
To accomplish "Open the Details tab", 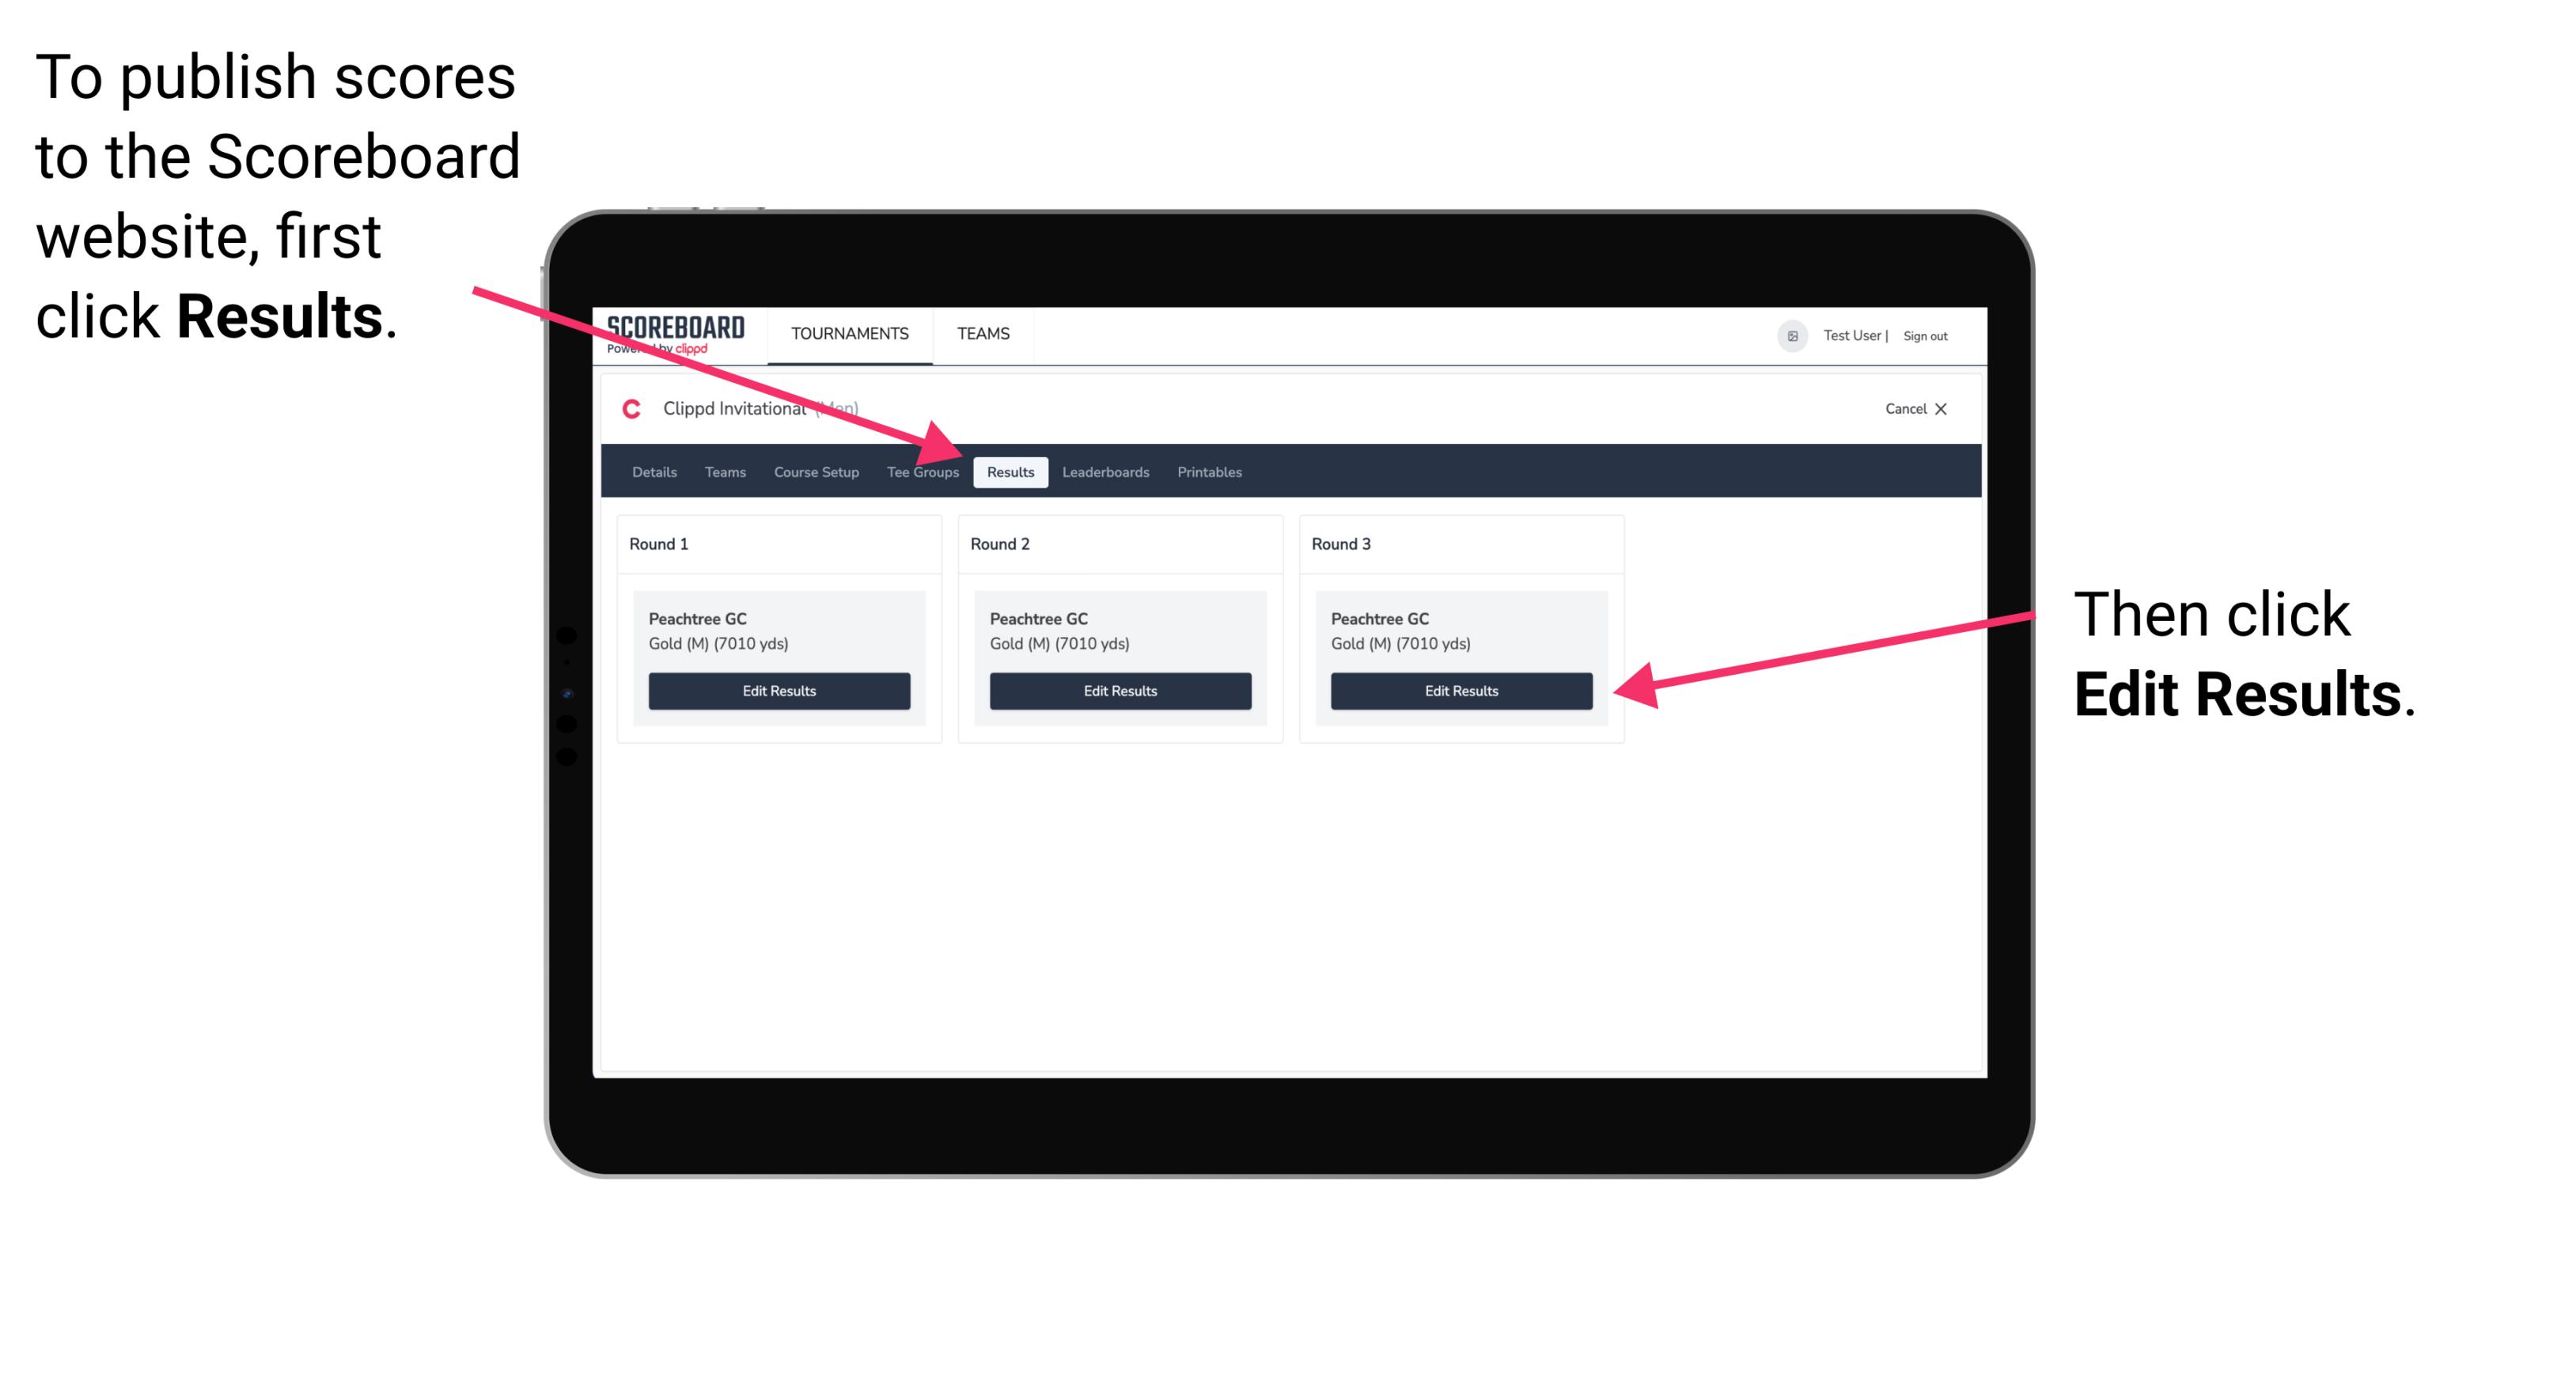I will [653, 473].
